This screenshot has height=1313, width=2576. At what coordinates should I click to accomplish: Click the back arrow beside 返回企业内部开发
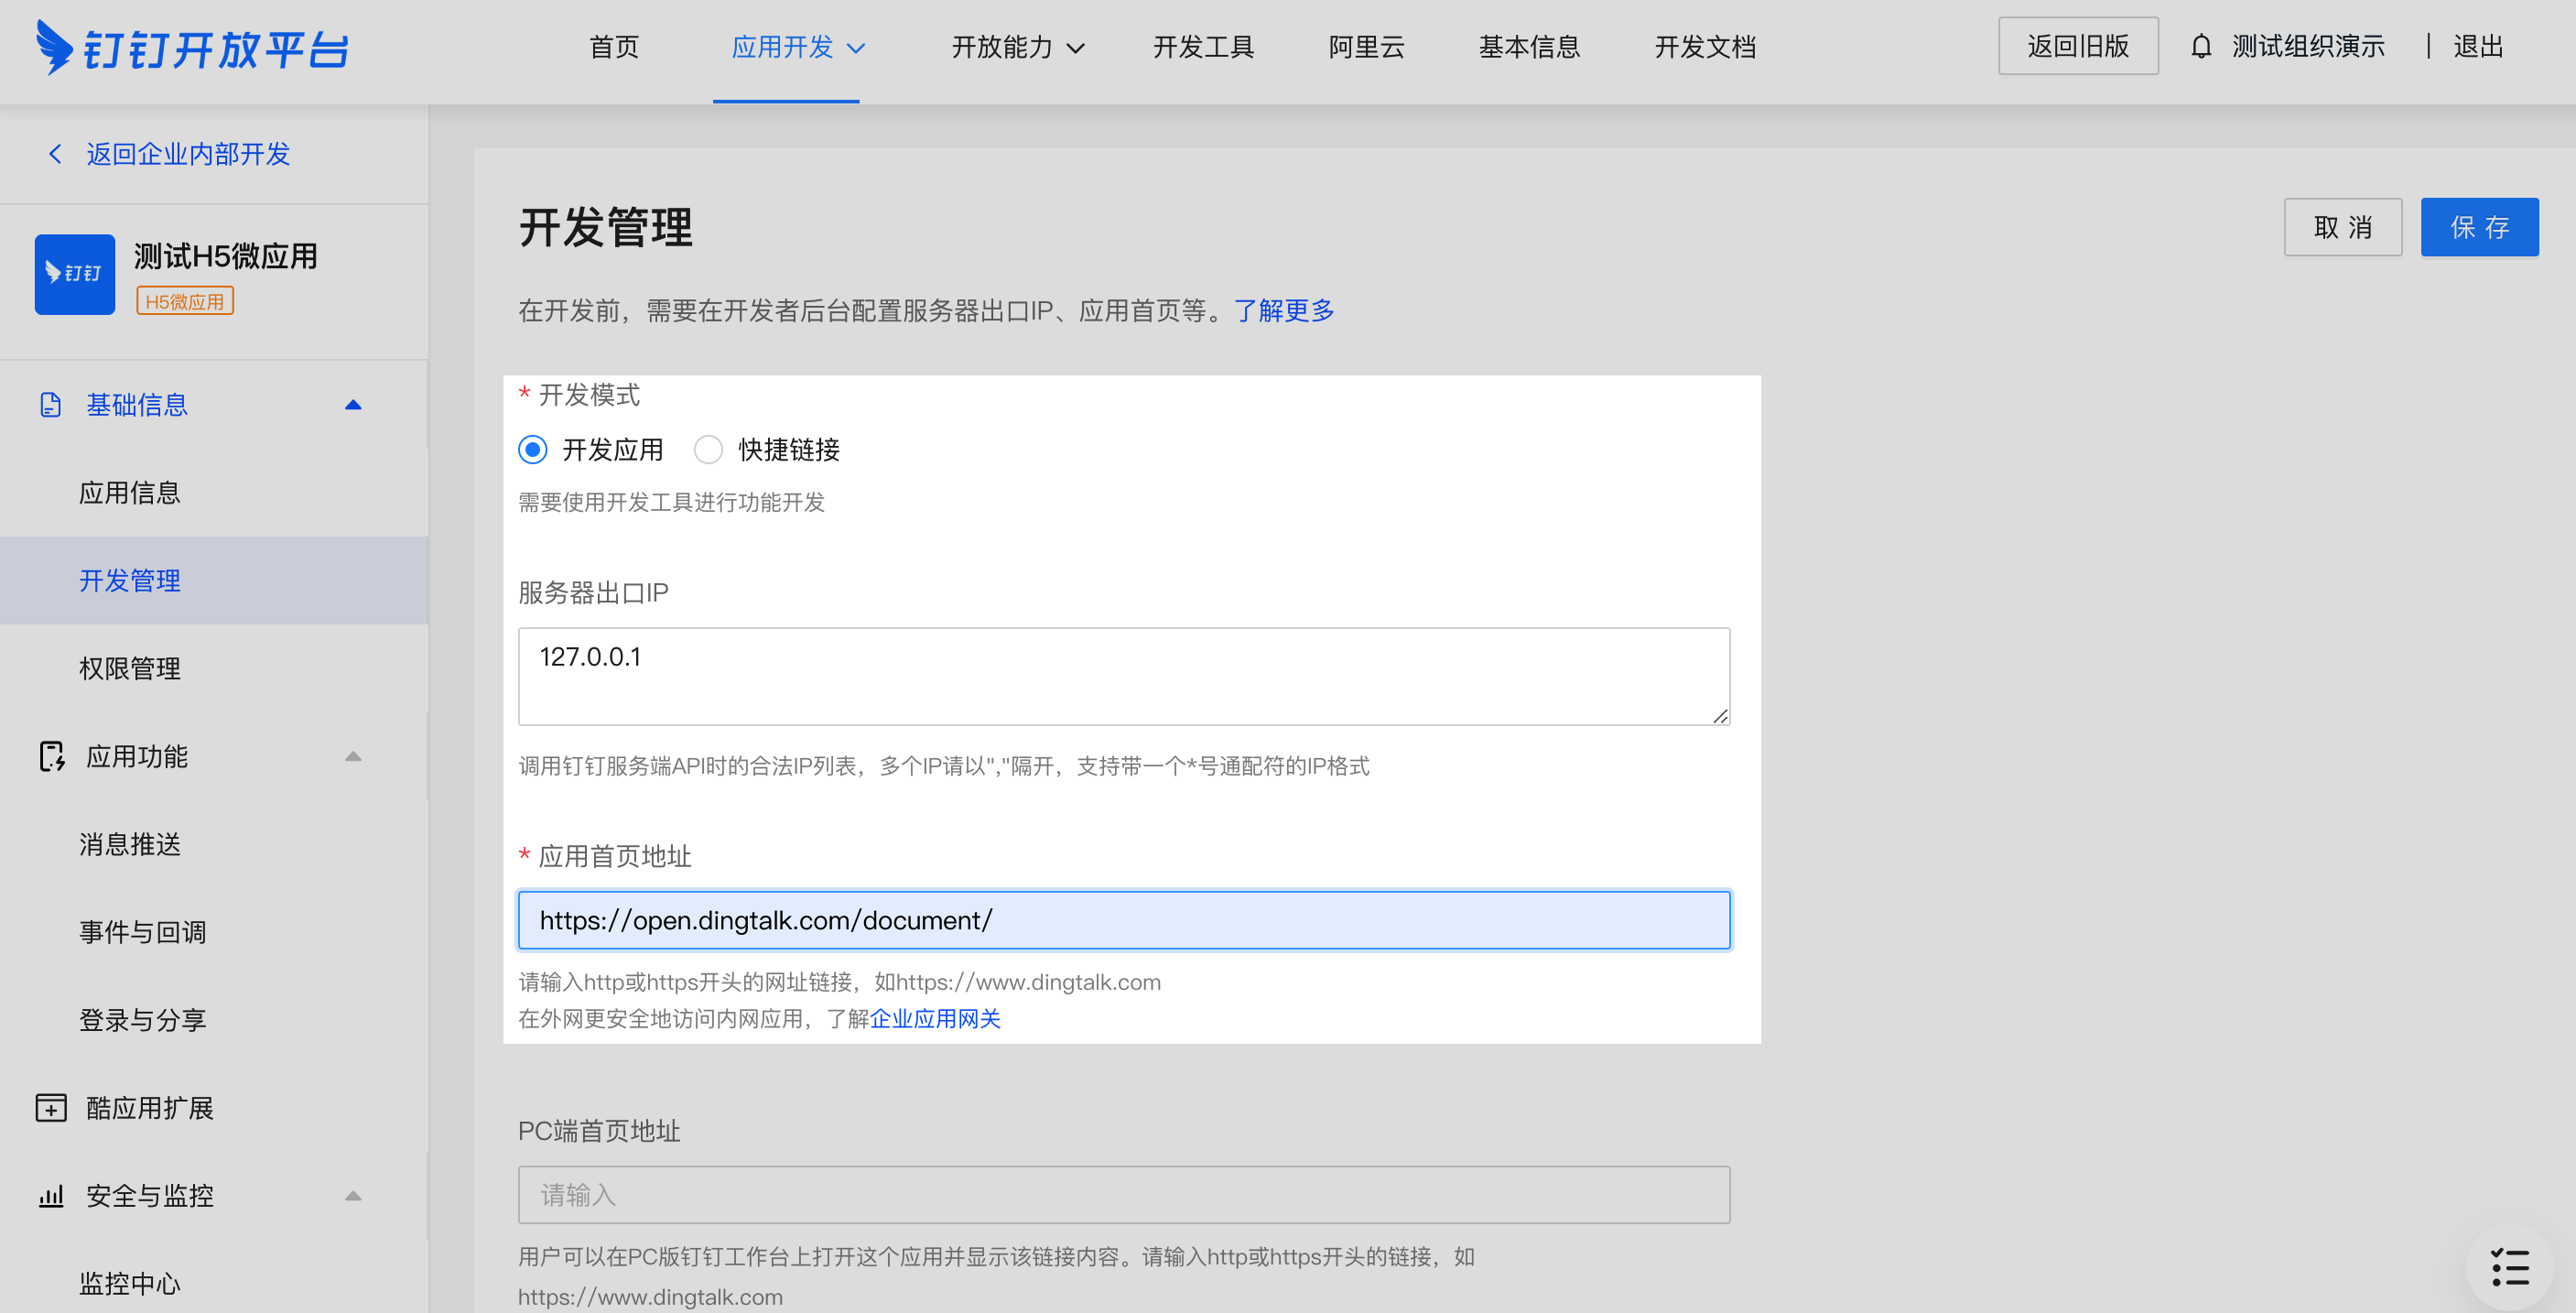click(55, 154)
